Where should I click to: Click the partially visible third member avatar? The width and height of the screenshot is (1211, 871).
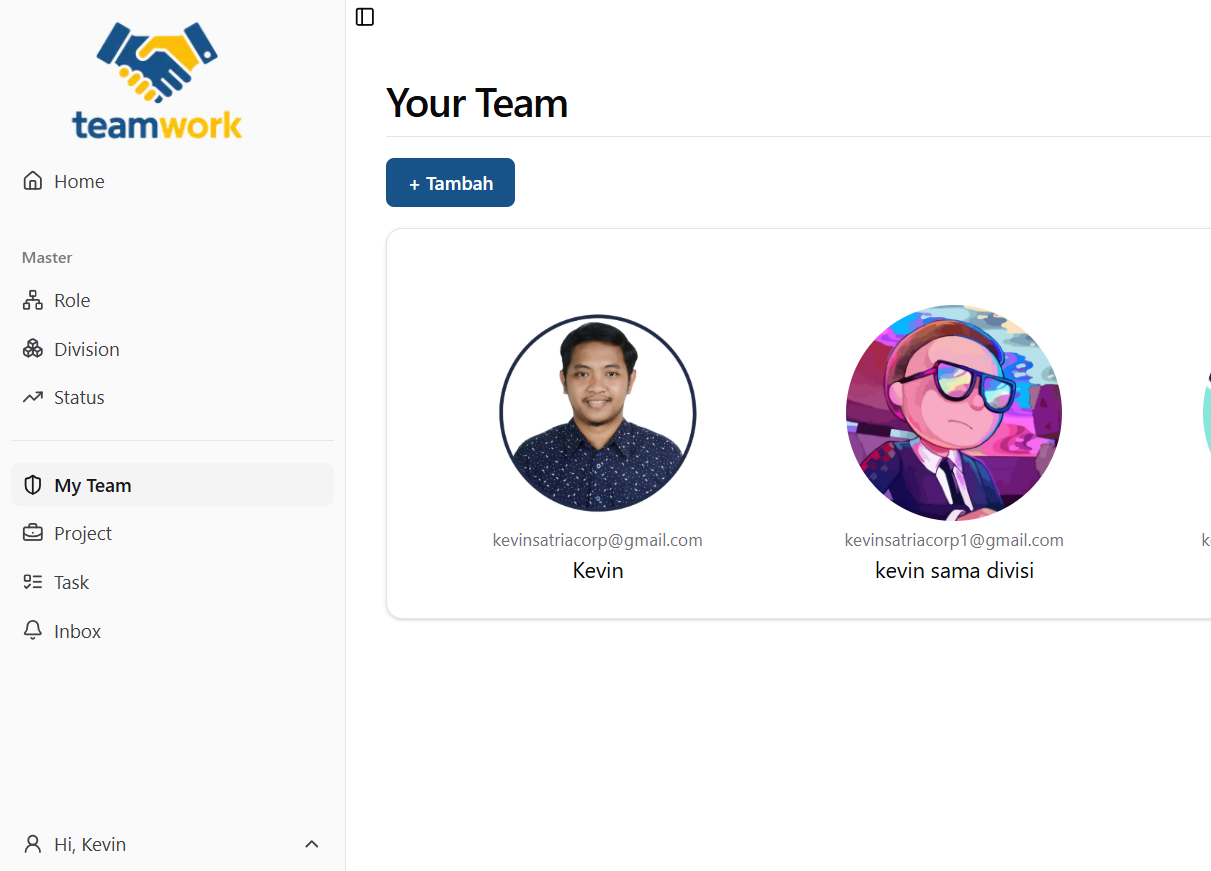[1206, 413]
